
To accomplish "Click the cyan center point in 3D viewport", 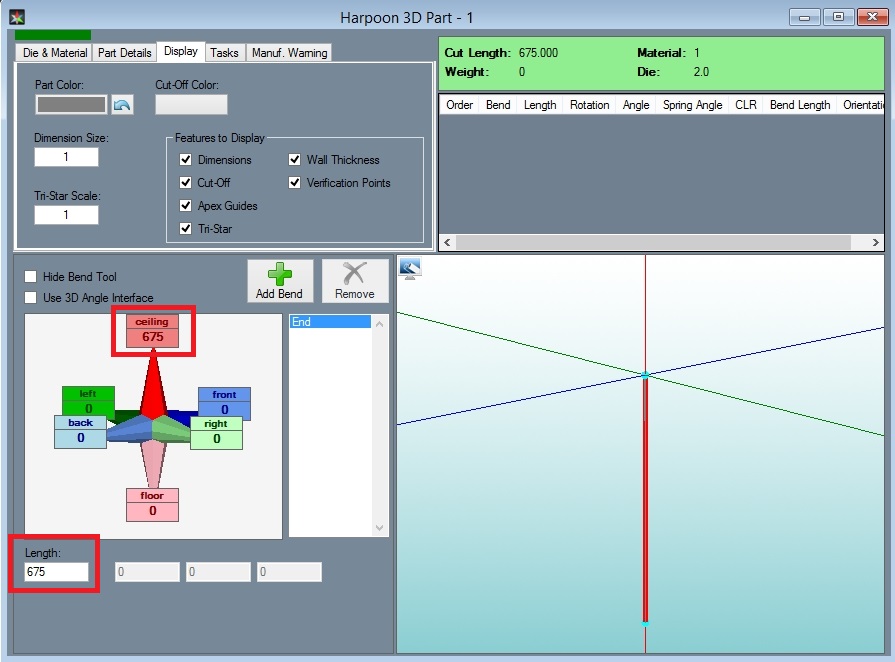I will click(645, 375).
